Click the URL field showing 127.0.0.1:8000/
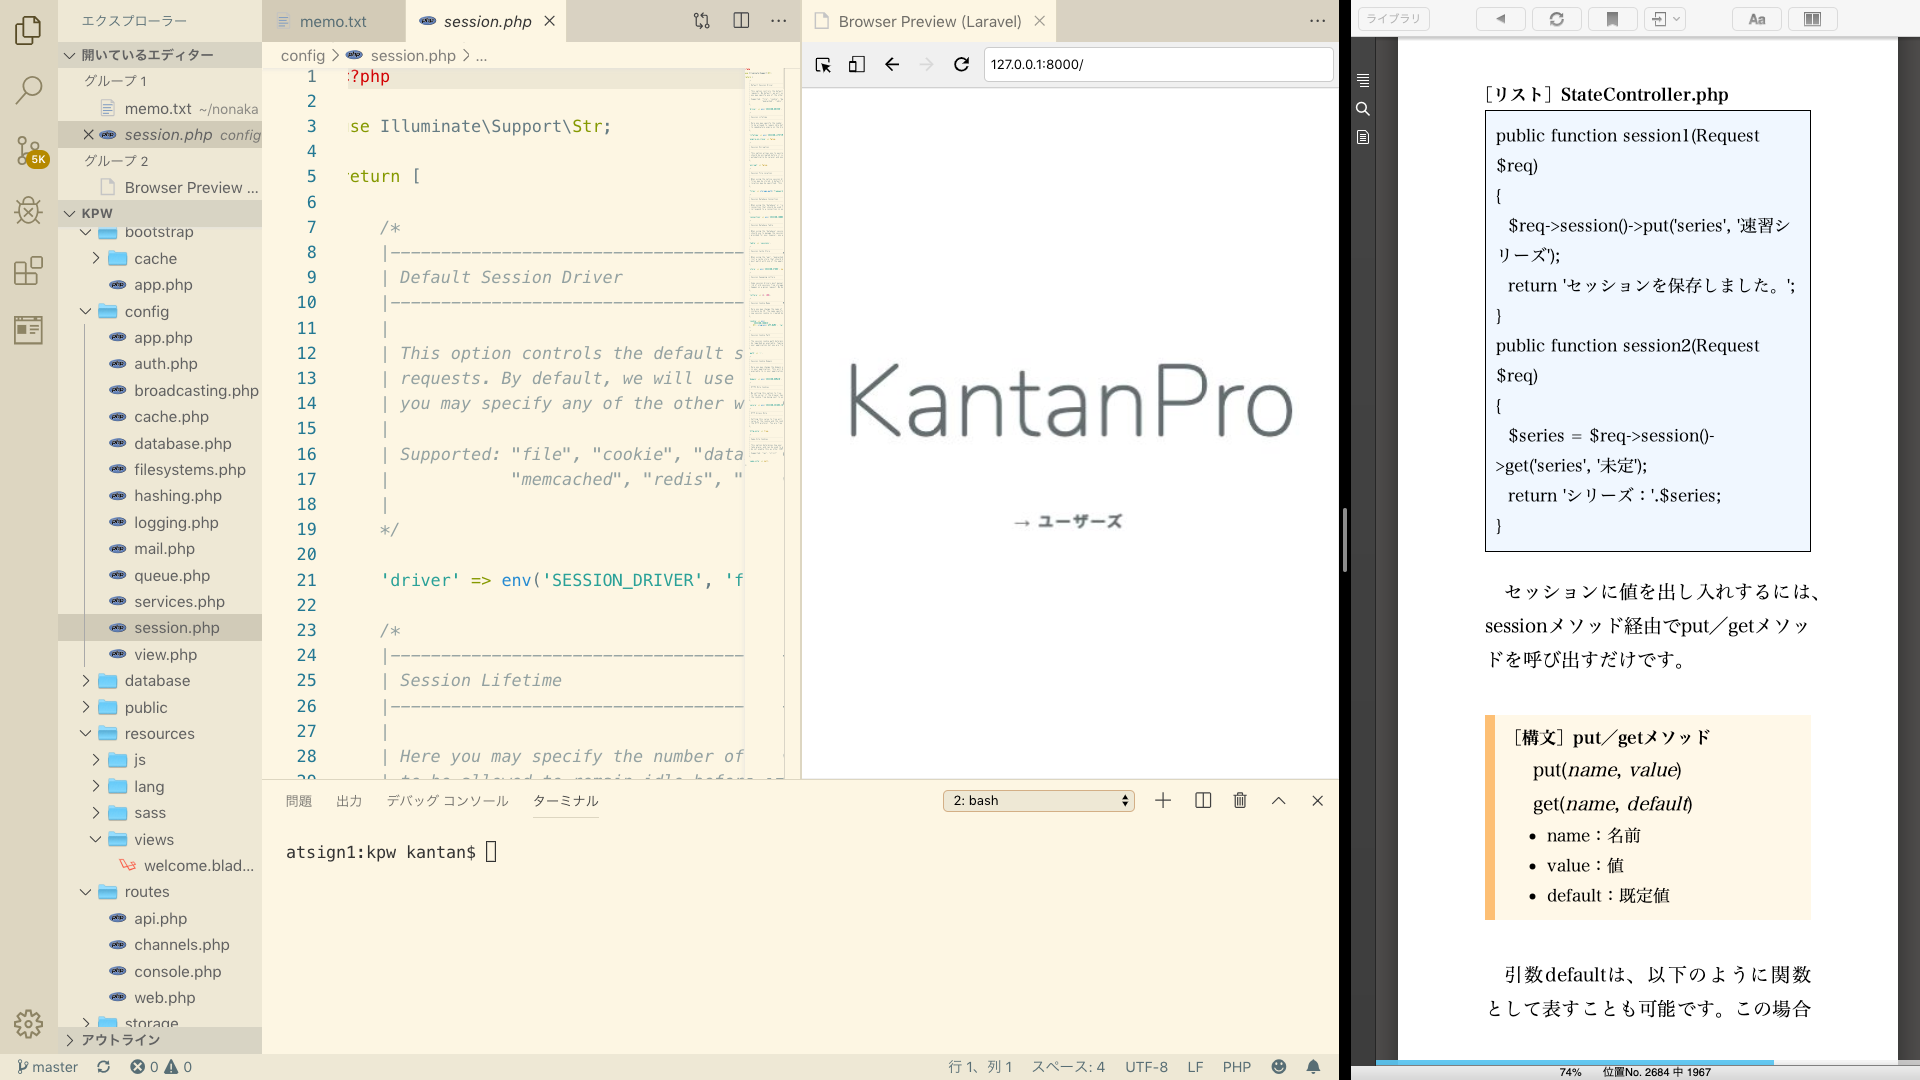Image resolution: width=1920 pixels, height=1080 pixels. tap(1158, 64)
